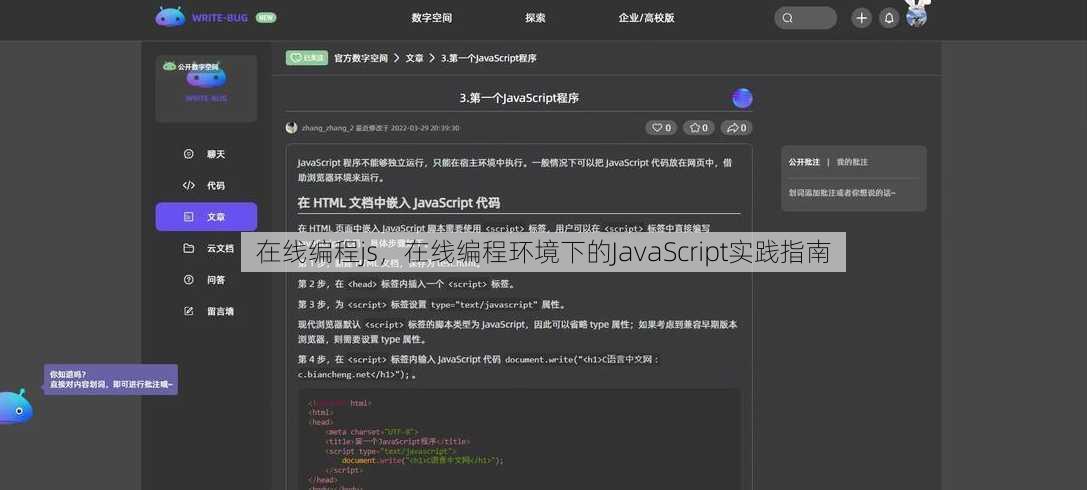Click author zhang_zhang_2 avatar

click(x=291, y=128)
